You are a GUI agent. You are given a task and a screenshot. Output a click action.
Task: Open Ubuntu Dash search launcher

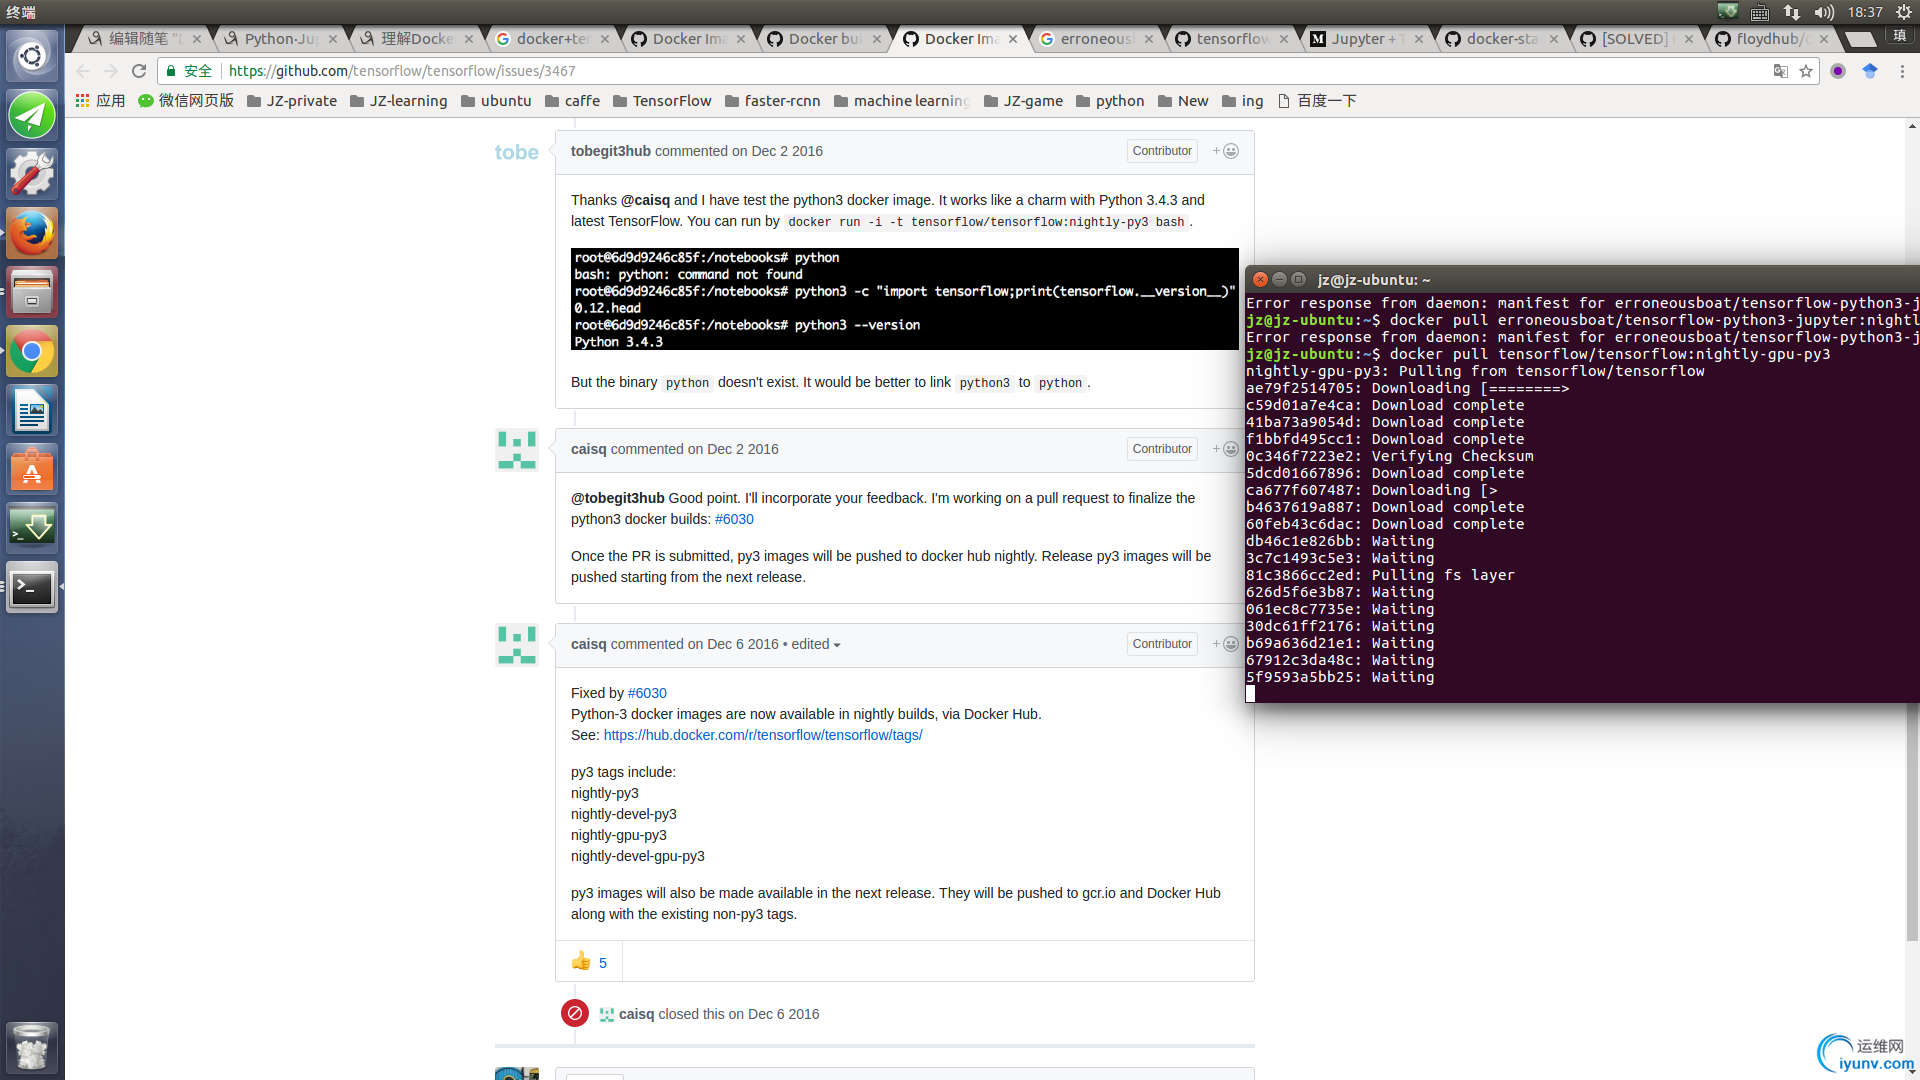click(x=32, y=56)
